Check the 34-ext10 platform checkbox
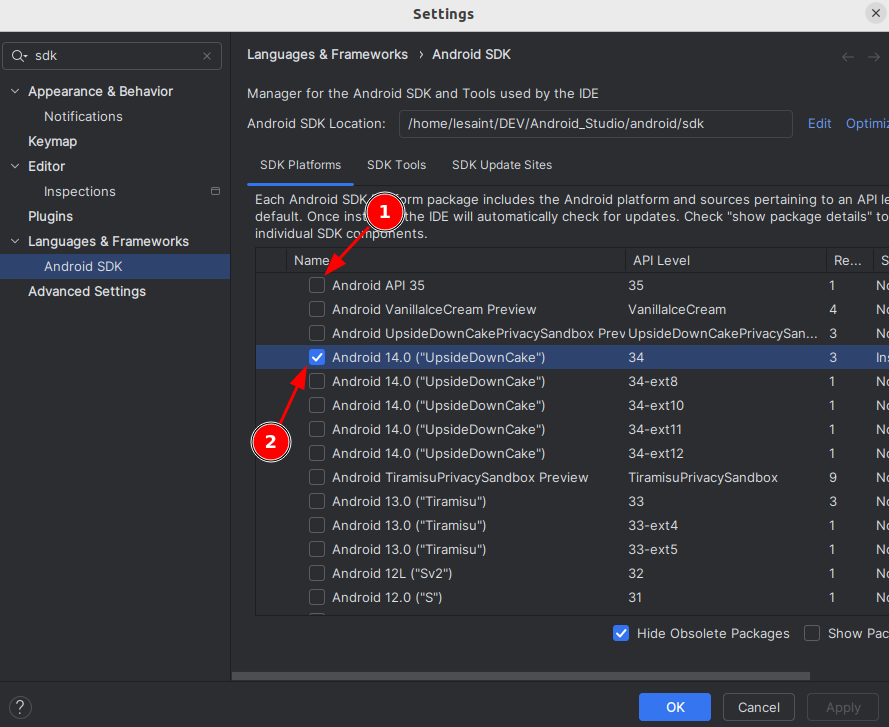Image resolution: width=889 pixels, height=727 pixels. [x=317, y=405]
